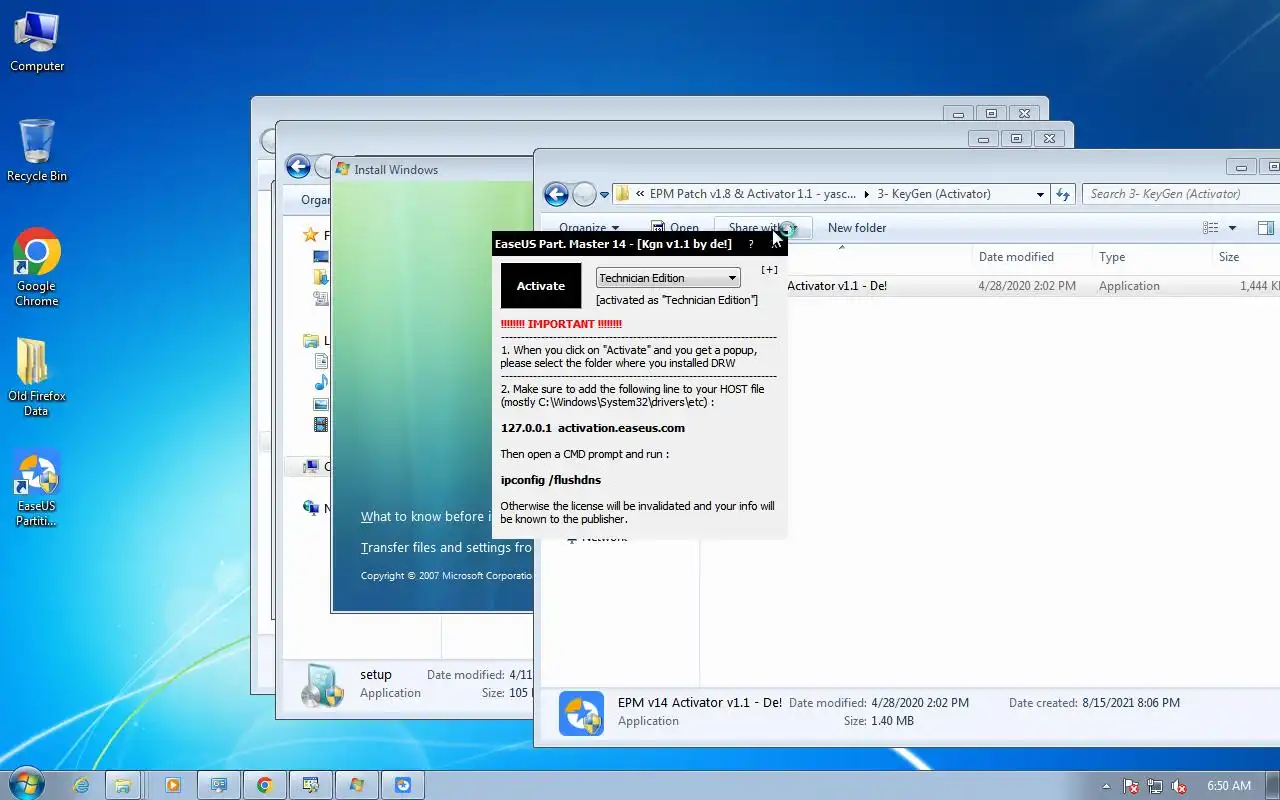Expand the address bar history dropdown

click(1040, 194)
